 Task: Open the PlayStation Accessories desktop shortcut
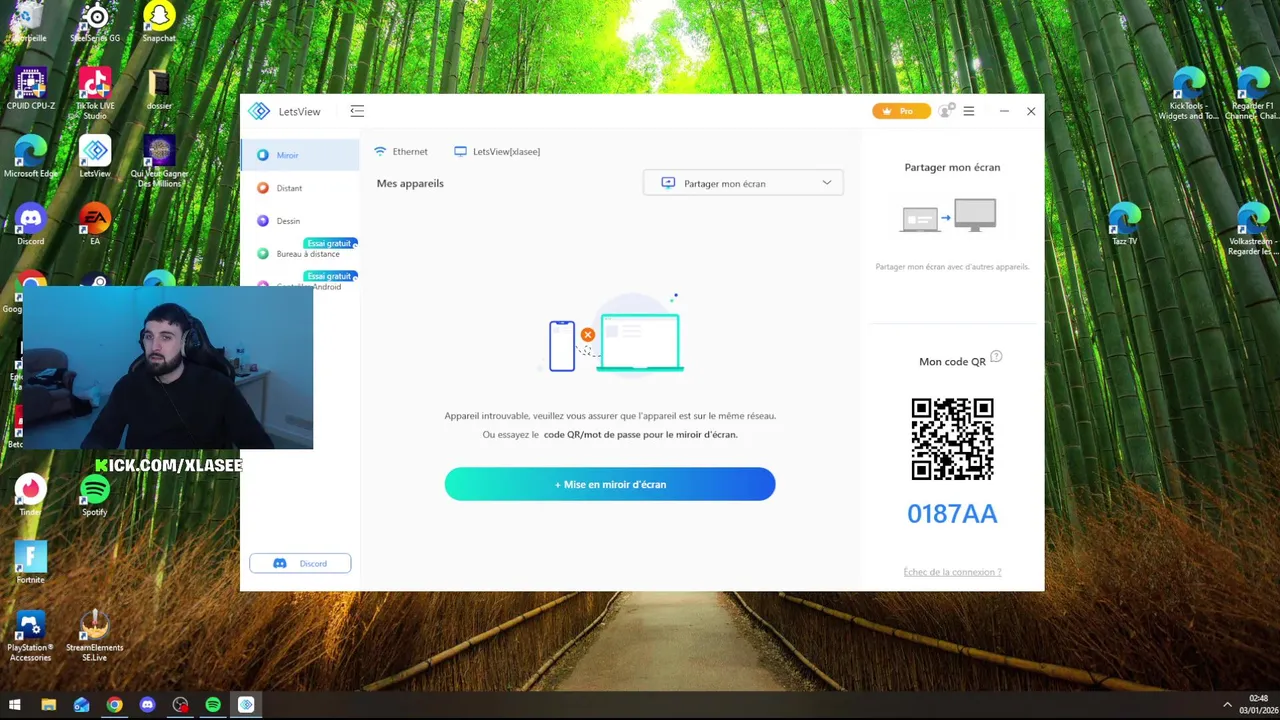tap(30, 636)
